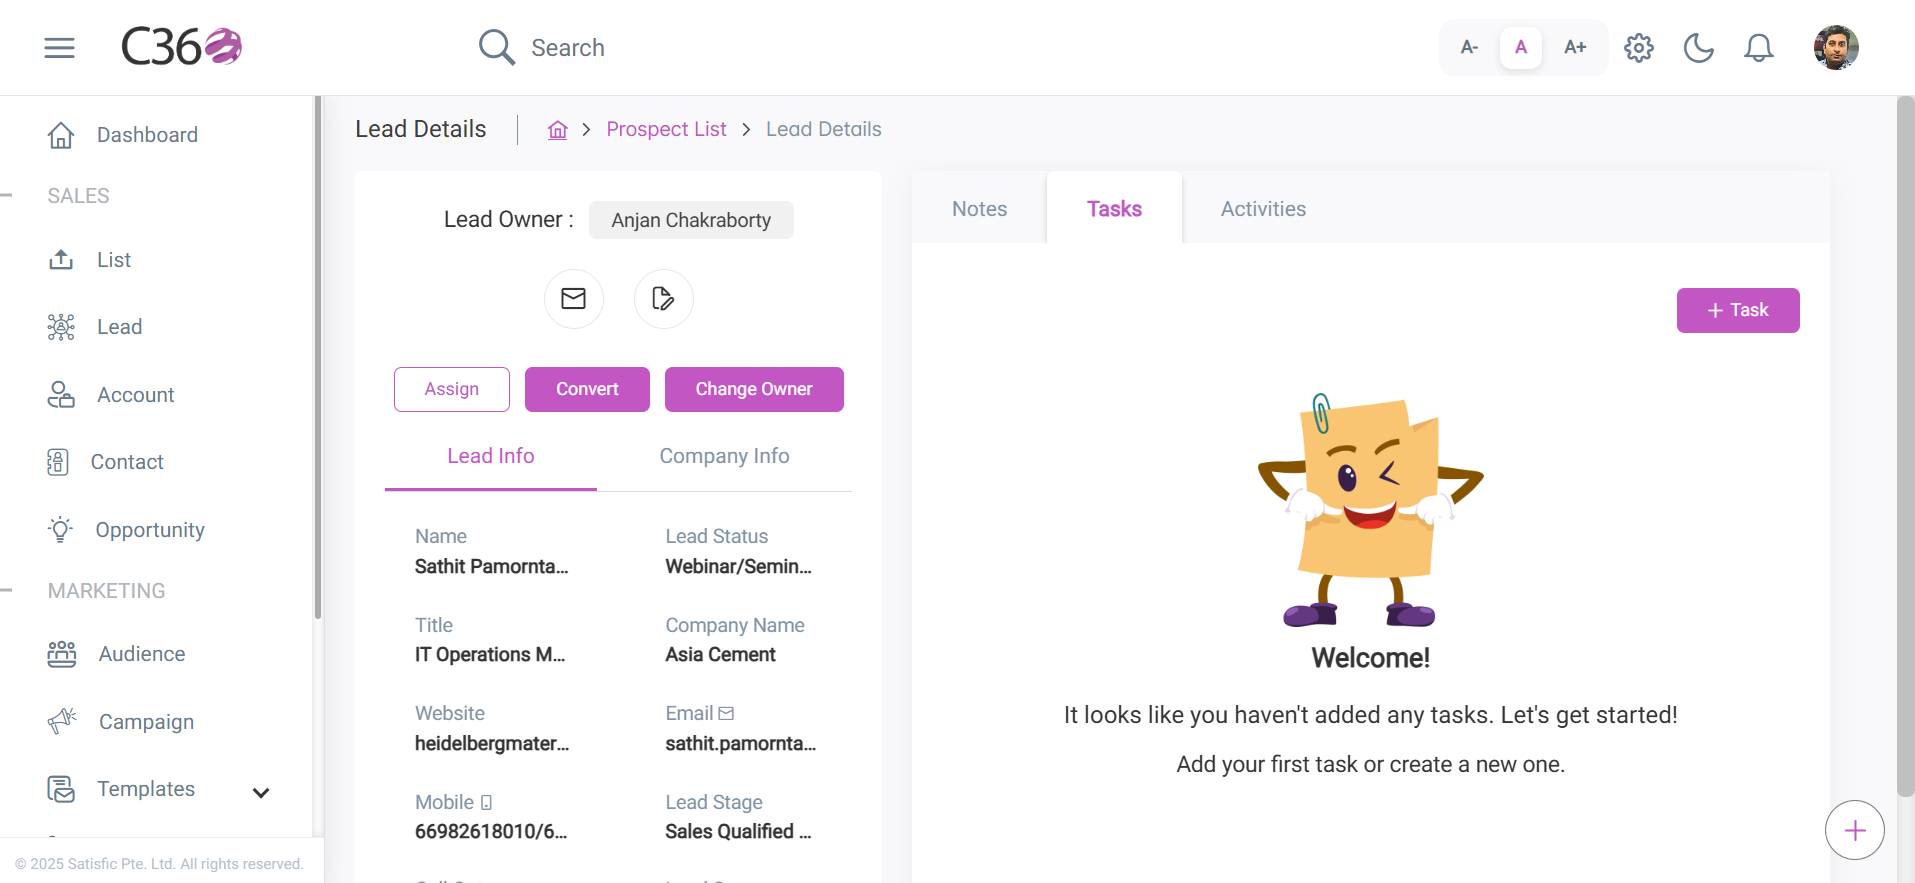Switch to the Activities tab
Image resolution: width=1915 pixels, height=883 pixels.
pos(1263,209)
